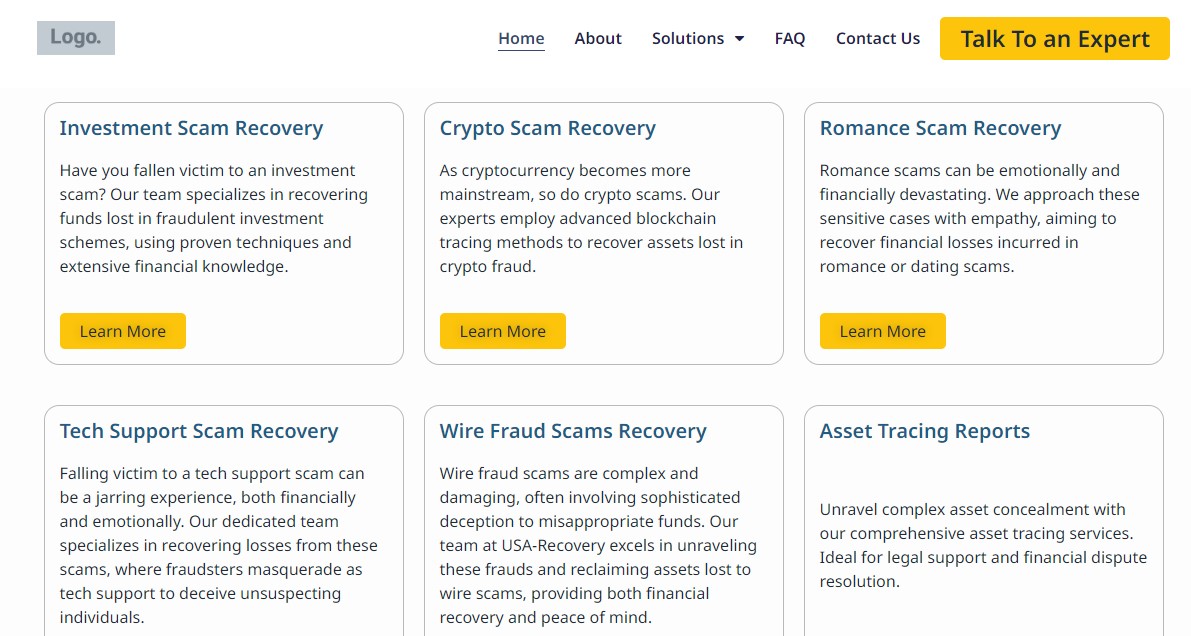1191x636 pixels.
Task: Go to the Home nav item
Action: 521,38
